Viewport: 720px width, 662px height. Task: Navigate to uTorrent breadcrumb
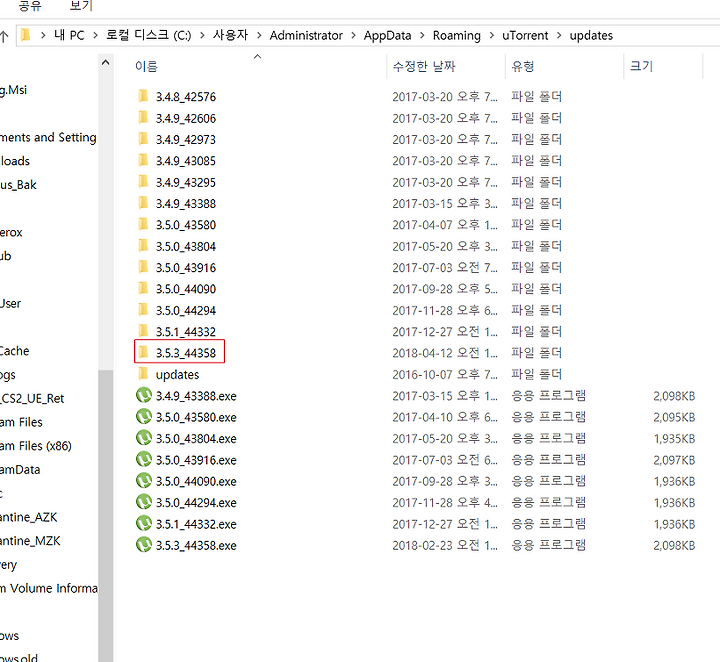tap(525, 35)
